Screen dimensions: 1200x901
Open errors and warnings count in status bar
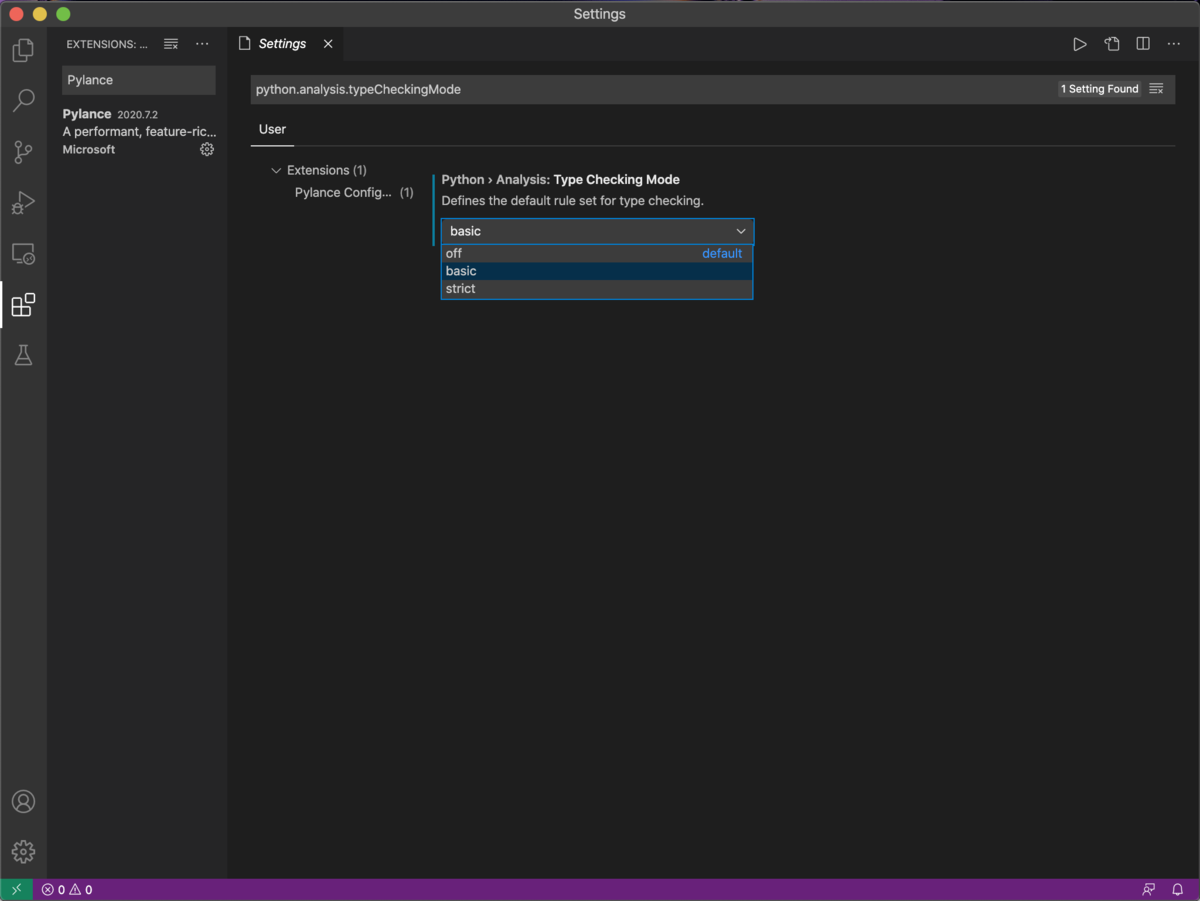(x=67, y=890)
